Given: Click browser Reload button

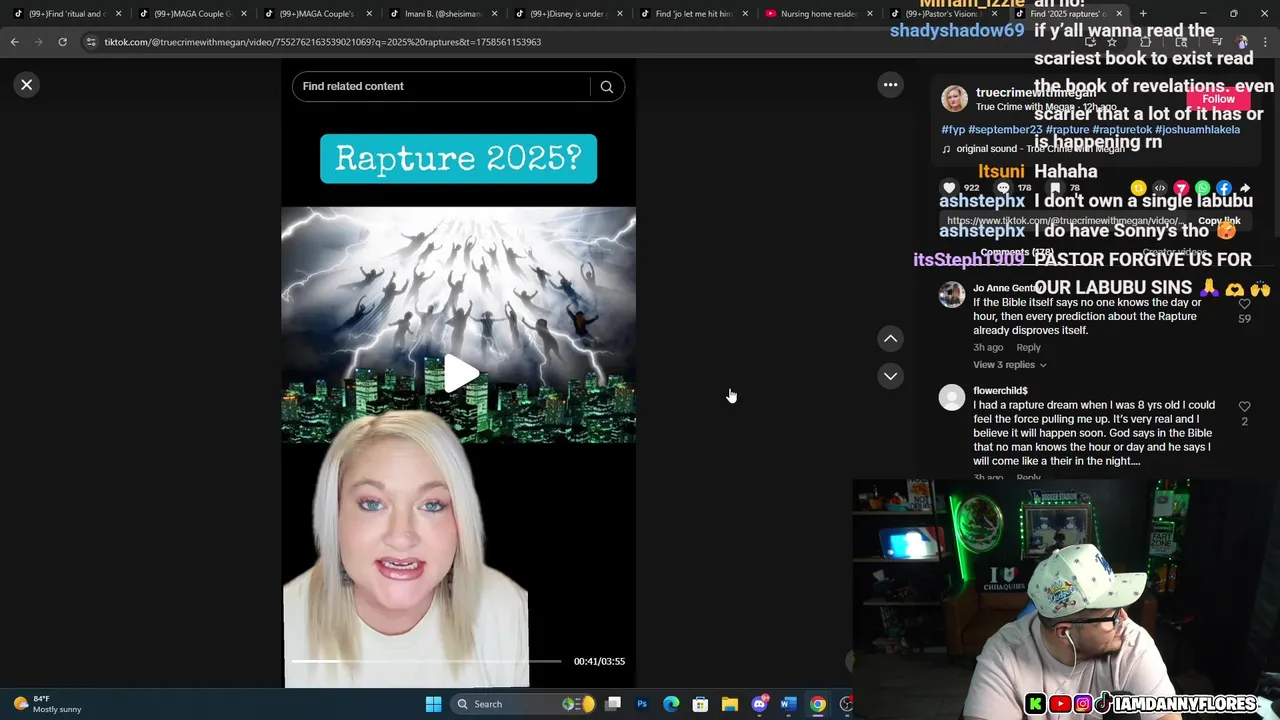Looking at the screenshot, I should click(x=62, y=42).
